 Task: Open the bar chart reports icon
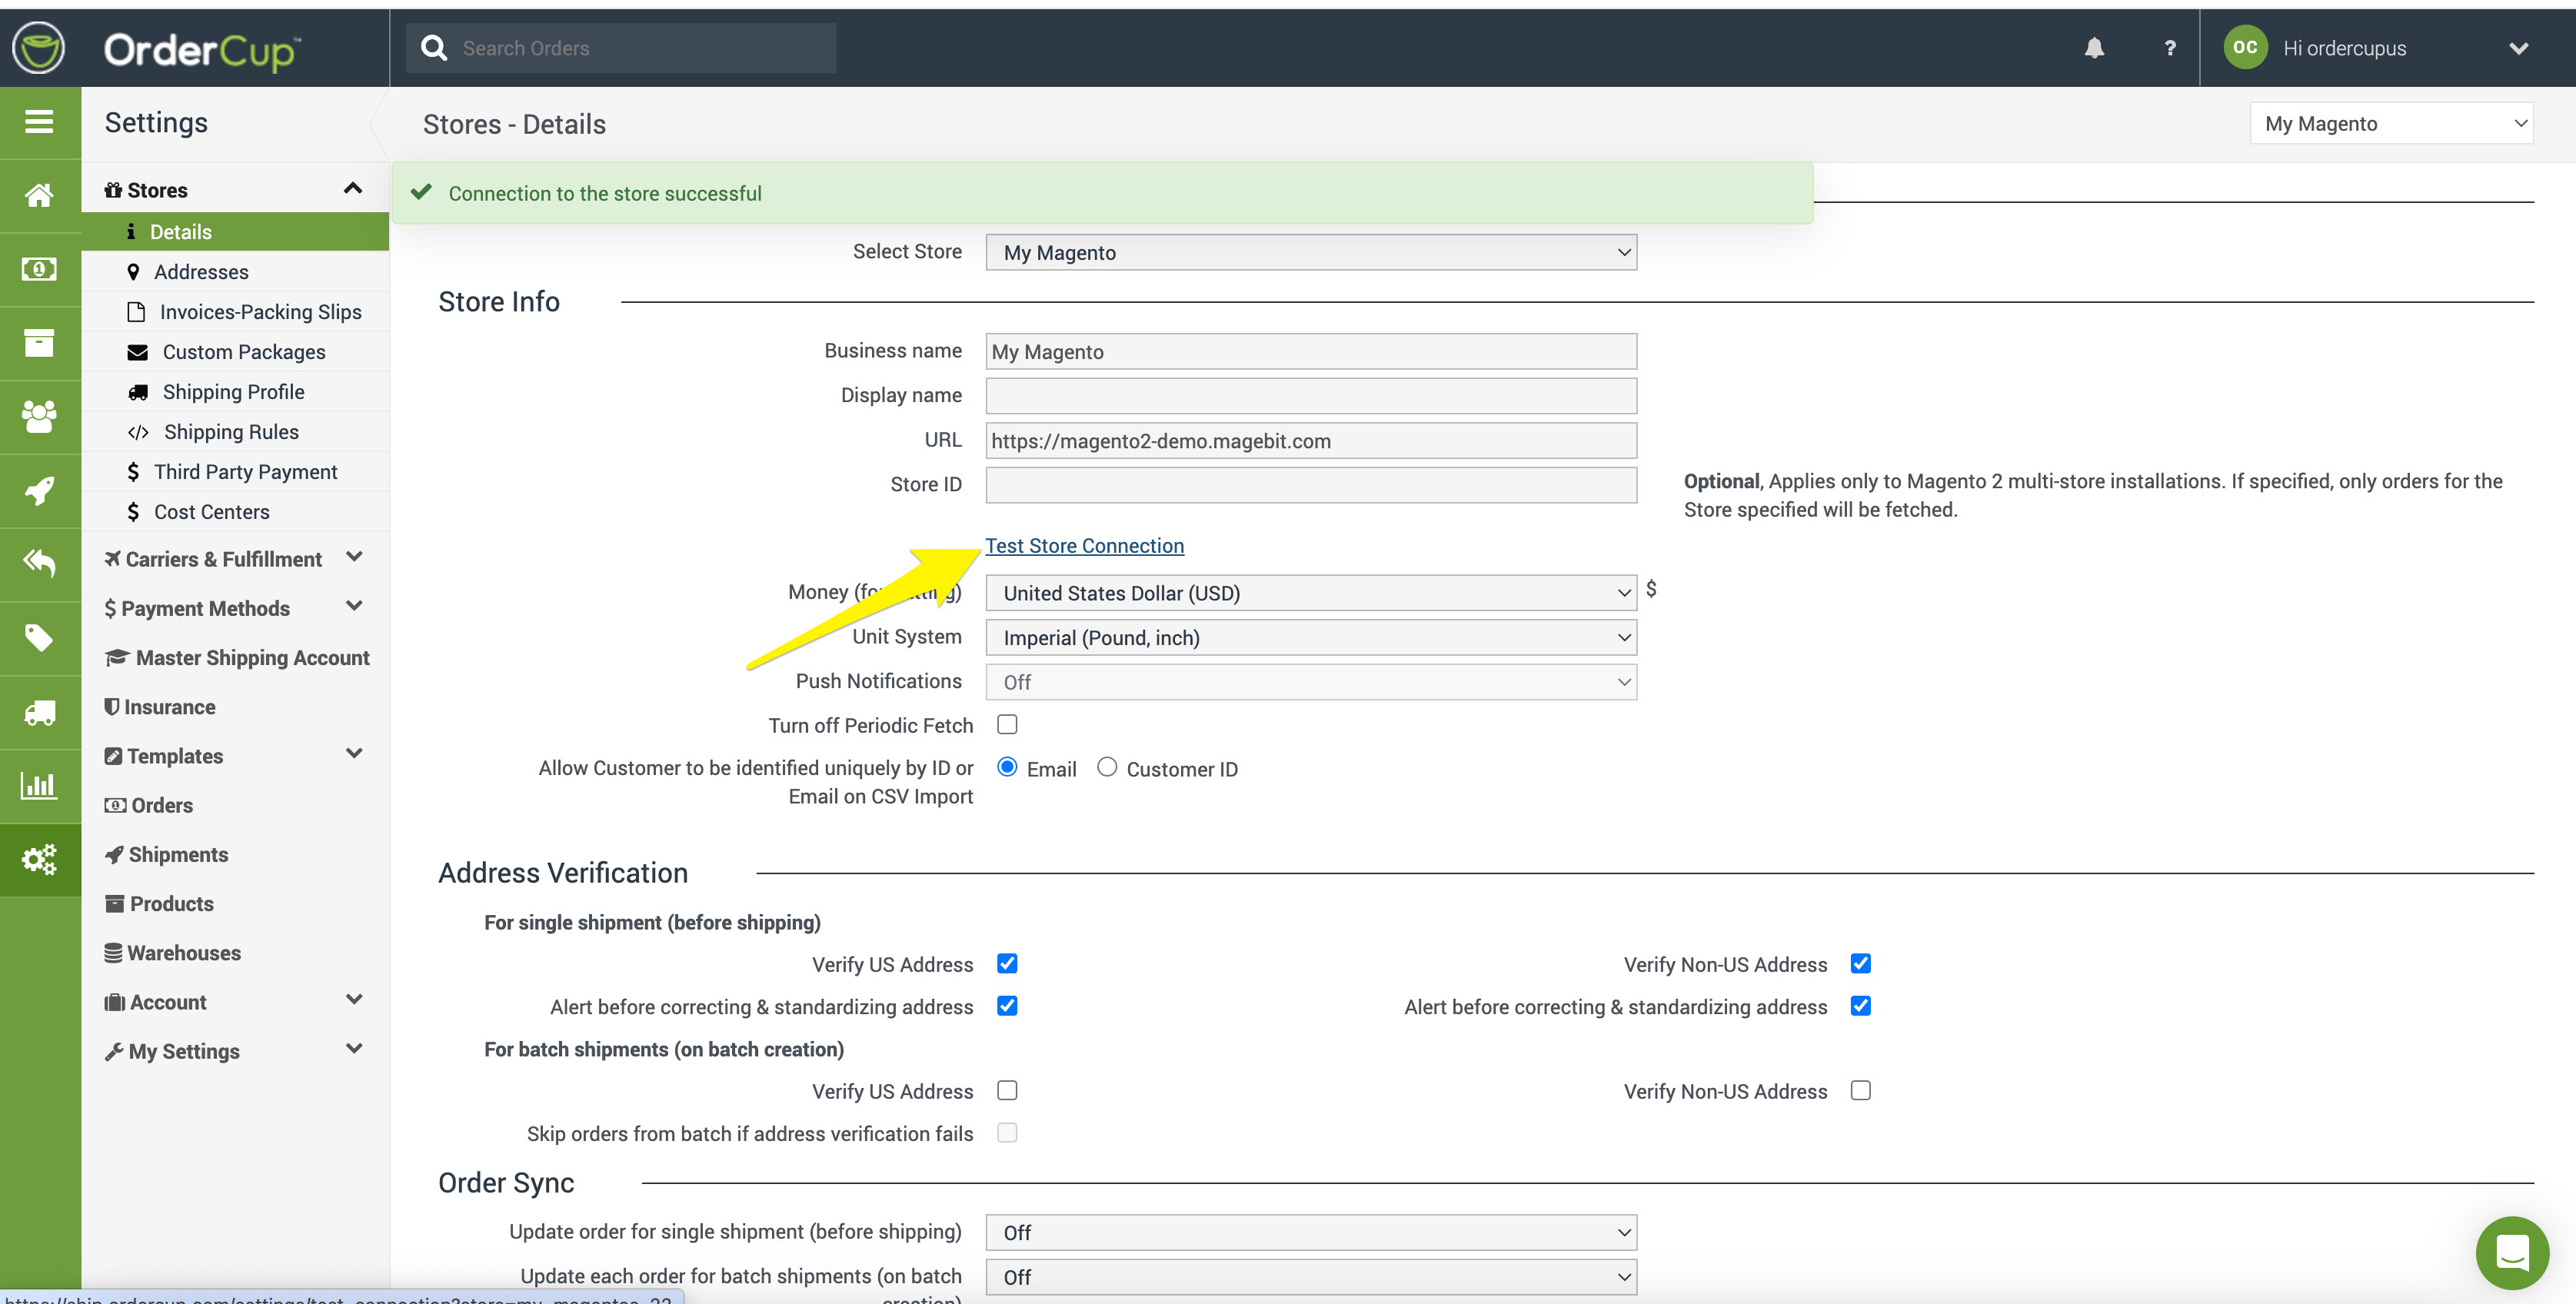(39, 785)
